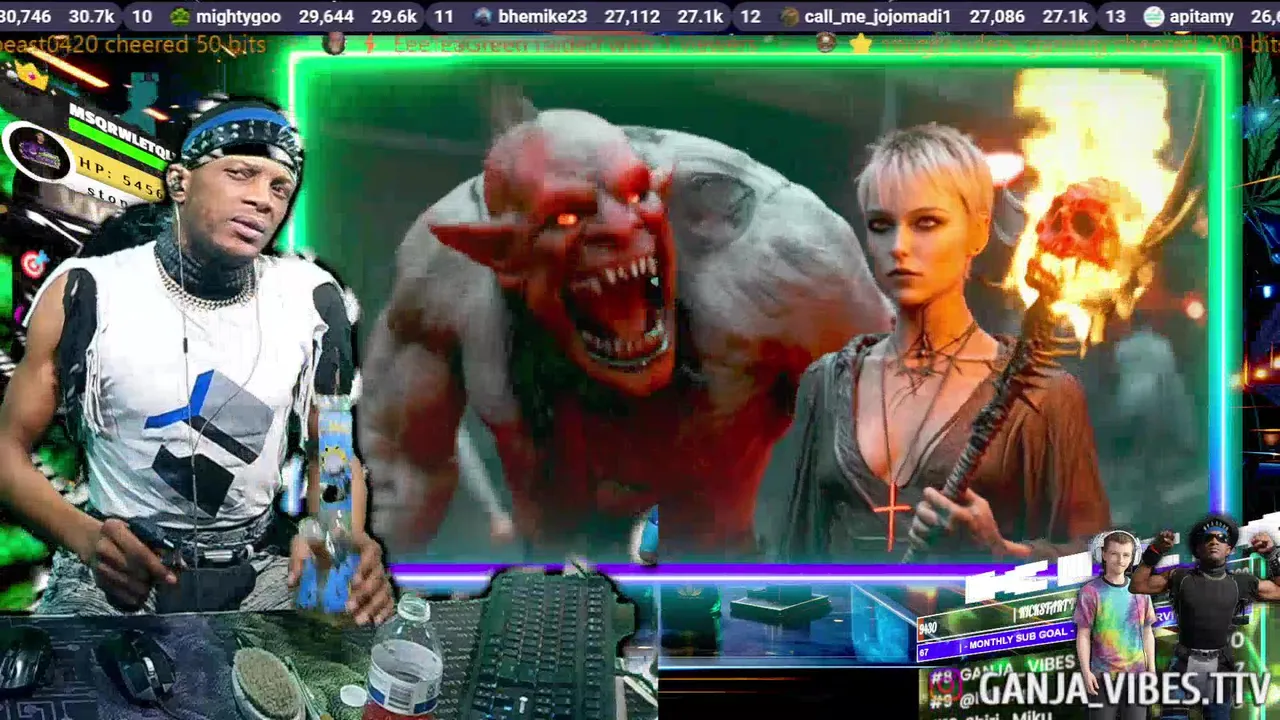The width and height of the screenshot is (1280, 720).
Task: Click the red target icon beside webcam
Action: tap(34, 265)
